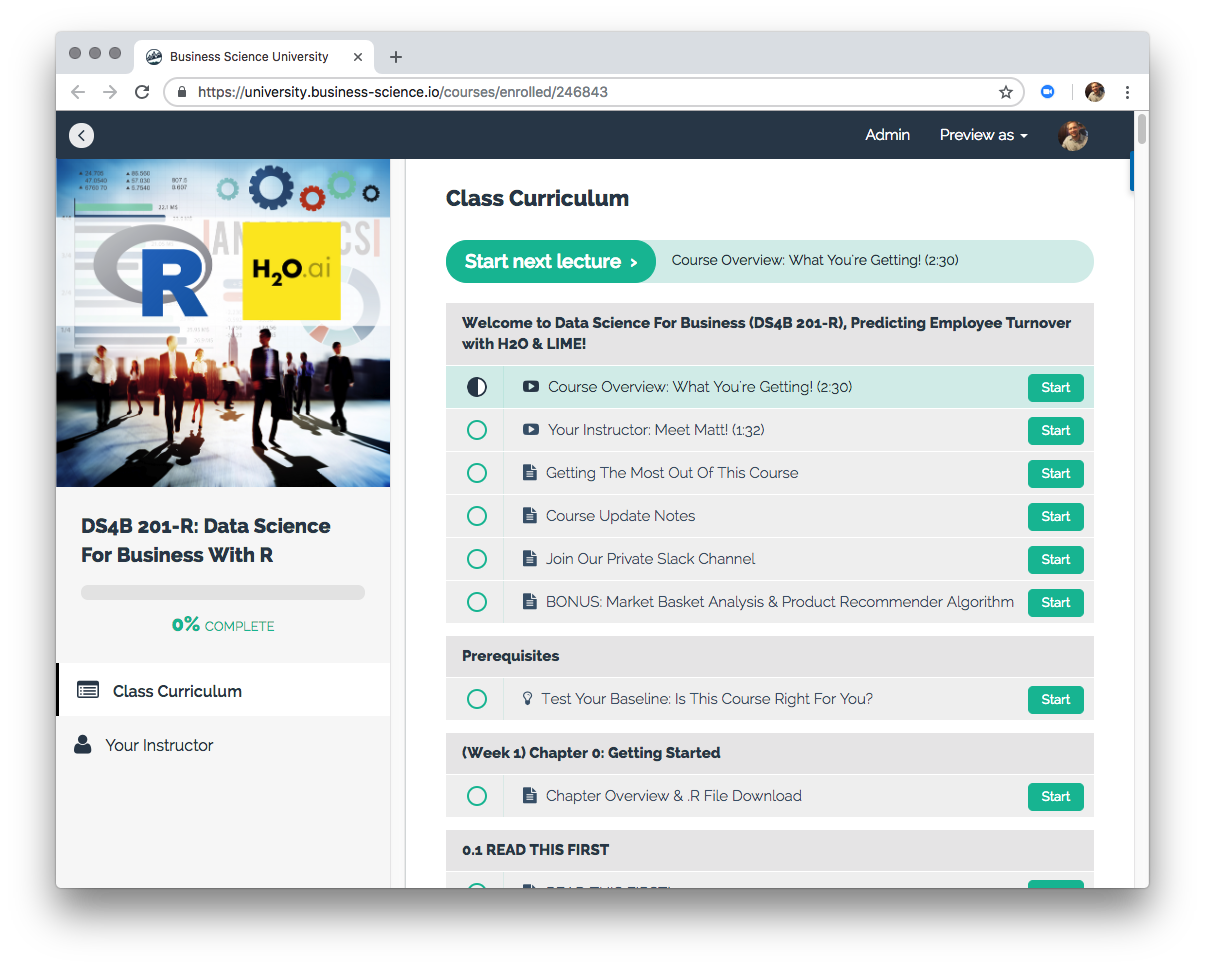
Task: Select Class Curriculum in sidebar
Action: (223, 690)
